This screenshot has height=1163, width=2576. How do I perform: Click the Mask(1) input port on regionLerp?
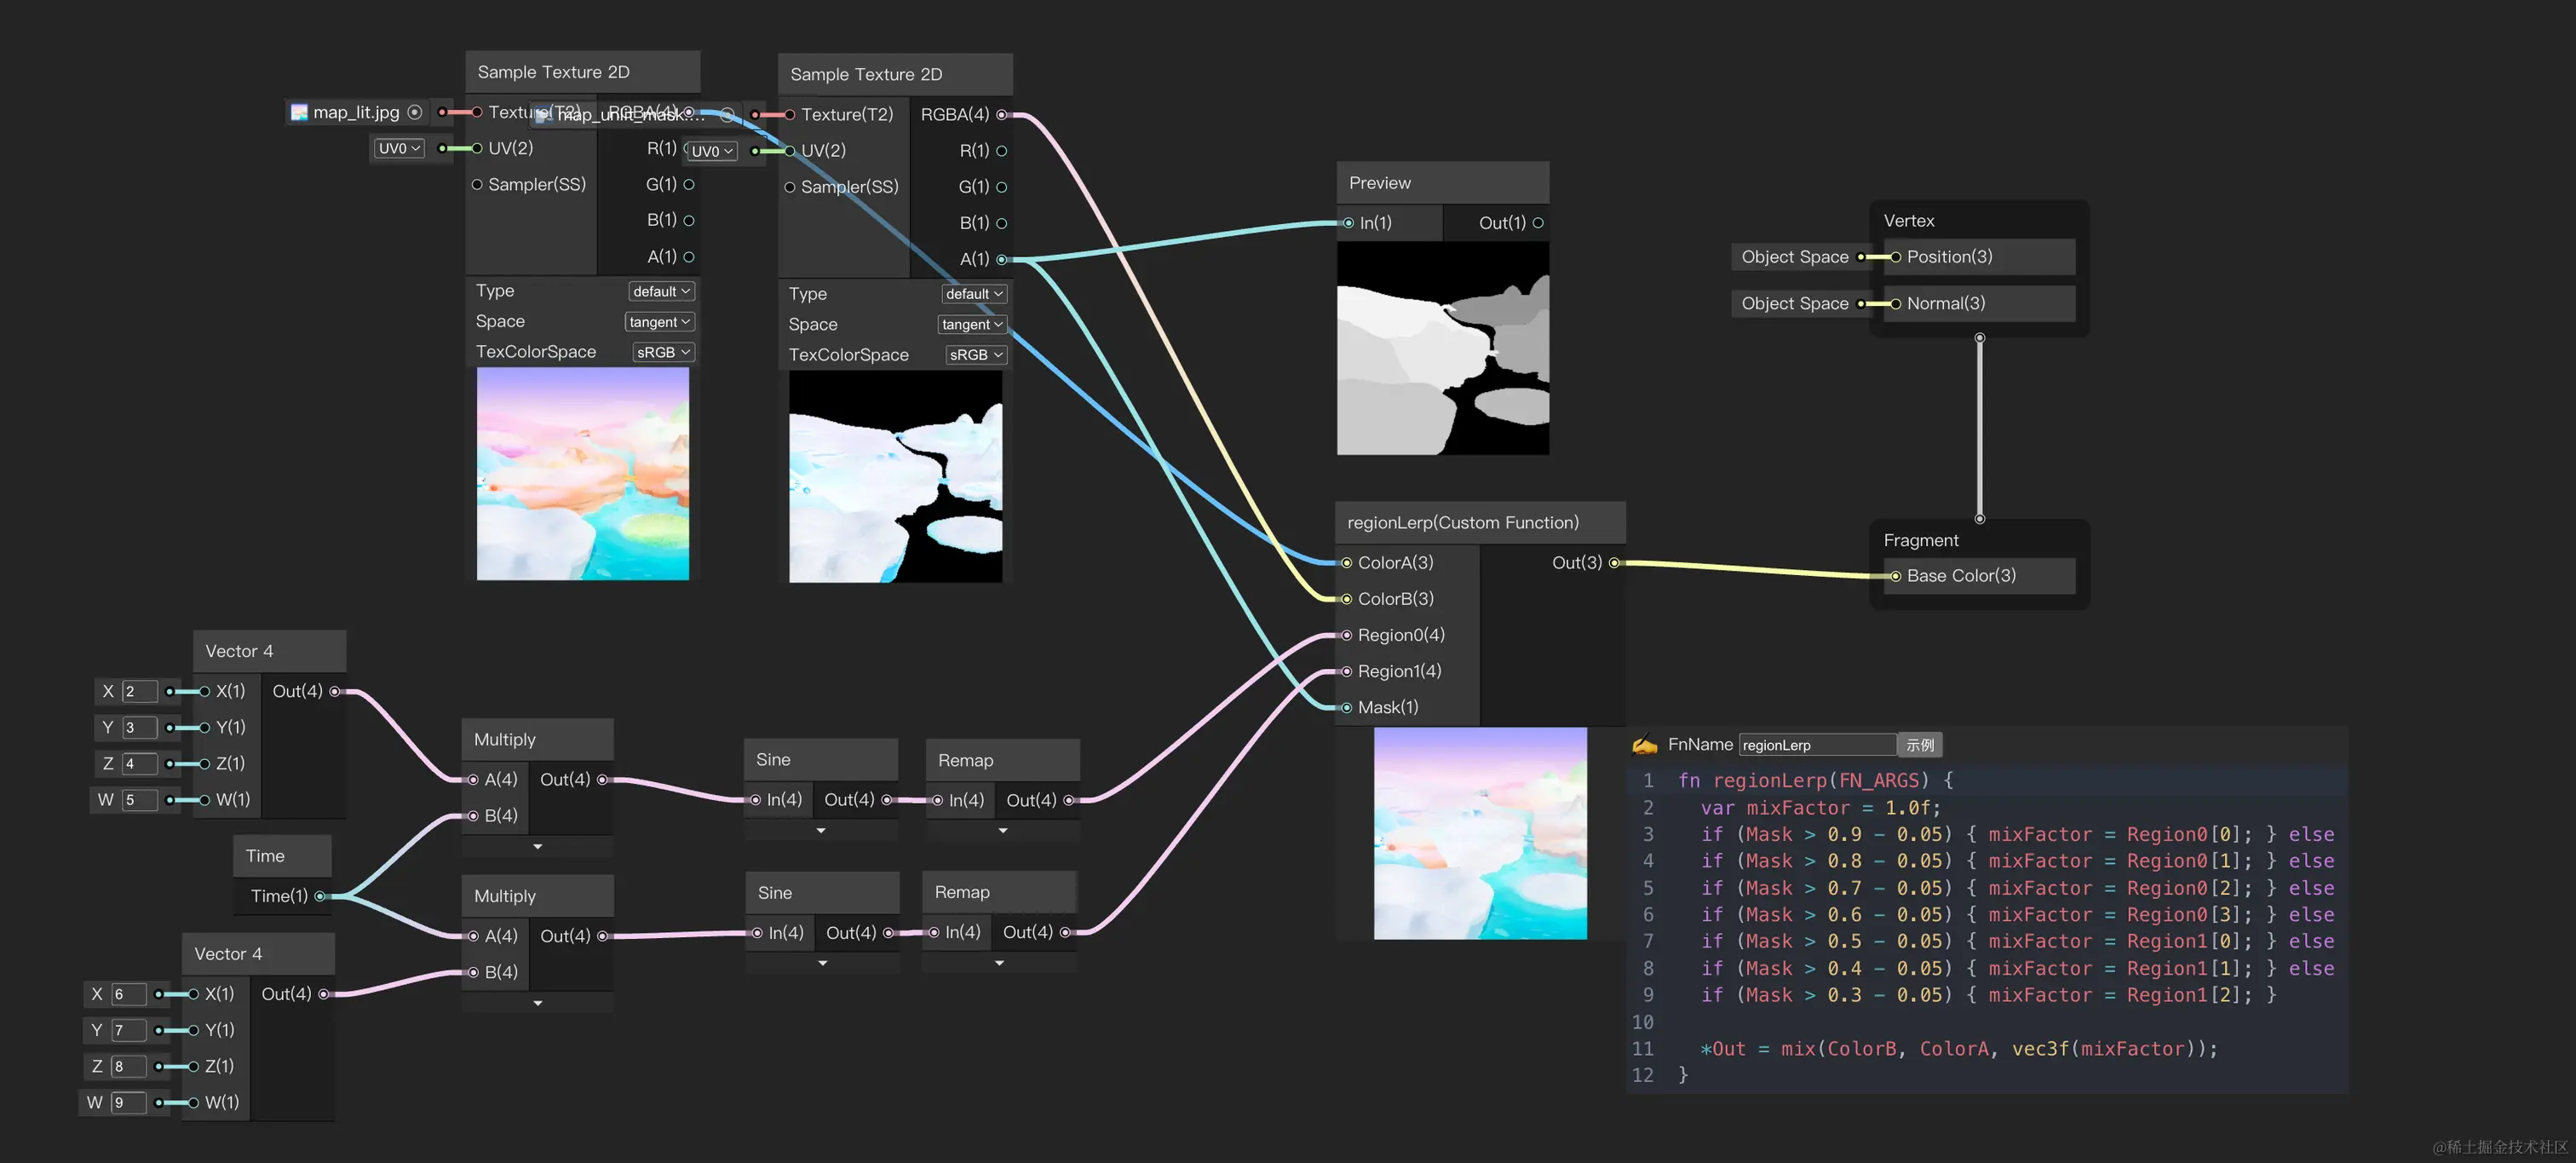click(1347, 707)
